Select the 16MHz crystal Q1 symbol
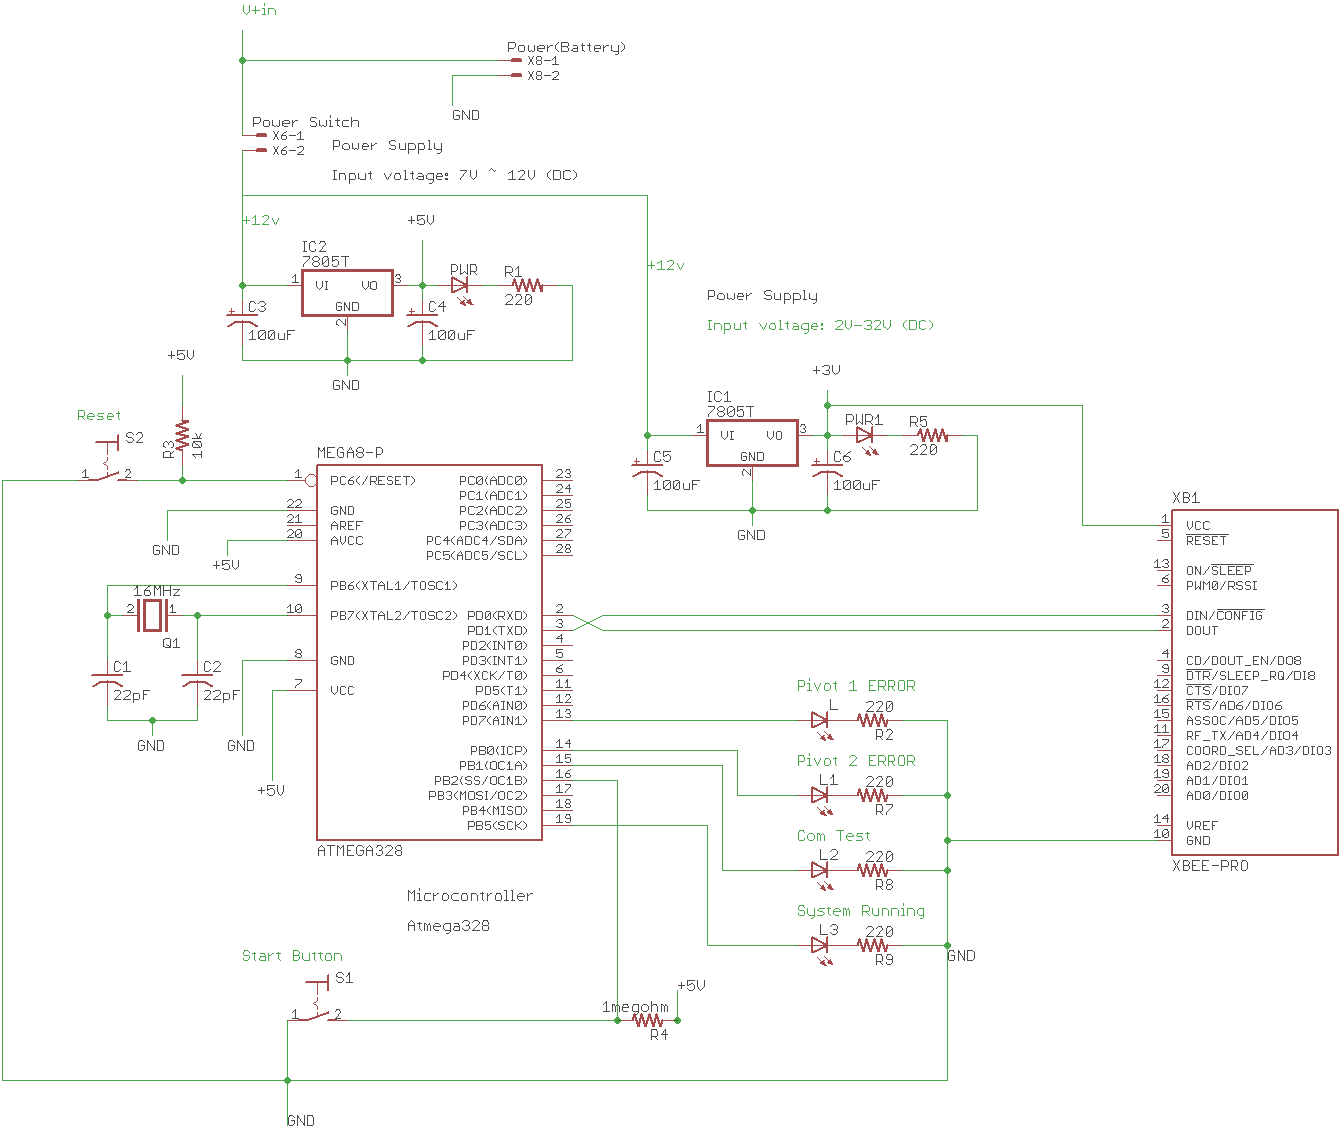 [150, 614]
